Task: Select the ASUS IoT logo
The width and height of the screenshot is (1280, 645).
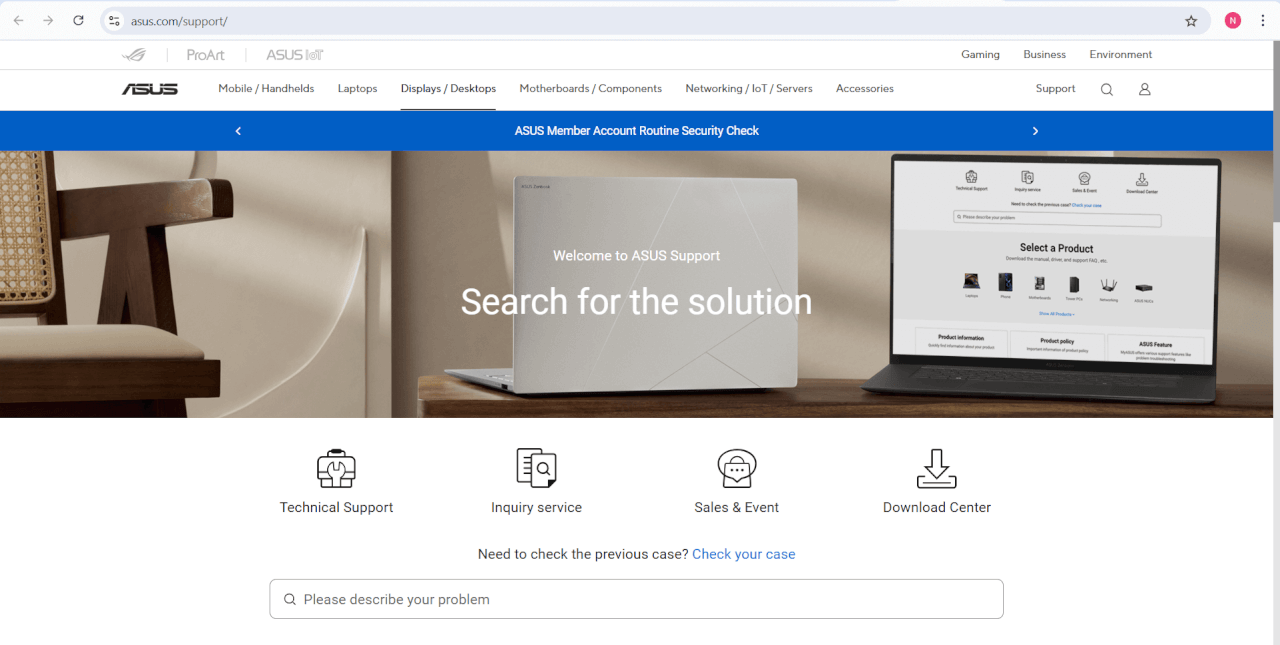Action: click(x=292, y=54)
